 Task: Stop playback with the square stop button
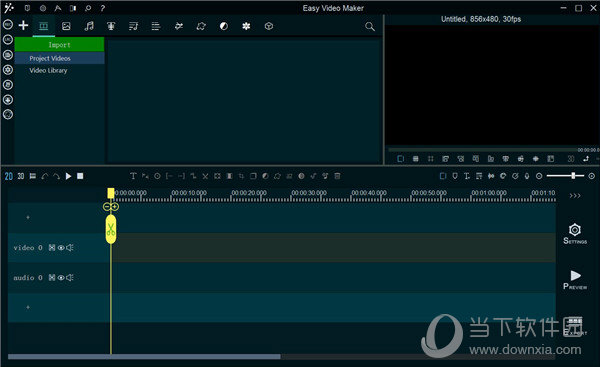80,176
